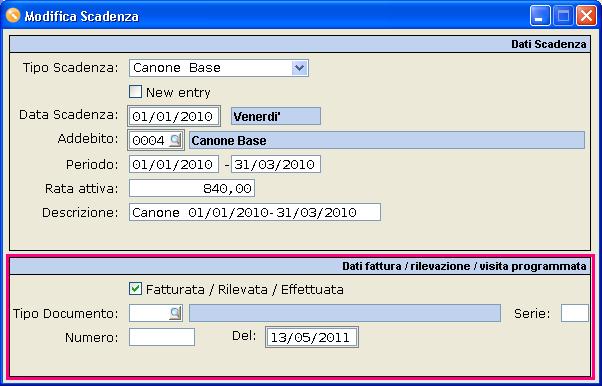Click the Canone Base addebito description
Image resolution: width=602 pixels, height=386 pixels.
coord(387,140)
